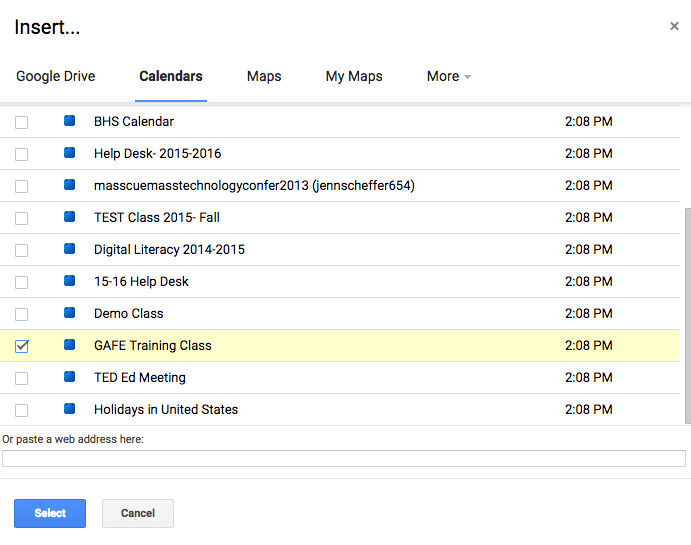Click the blue calendar icon beside BHS Calendar

point(70,121)
